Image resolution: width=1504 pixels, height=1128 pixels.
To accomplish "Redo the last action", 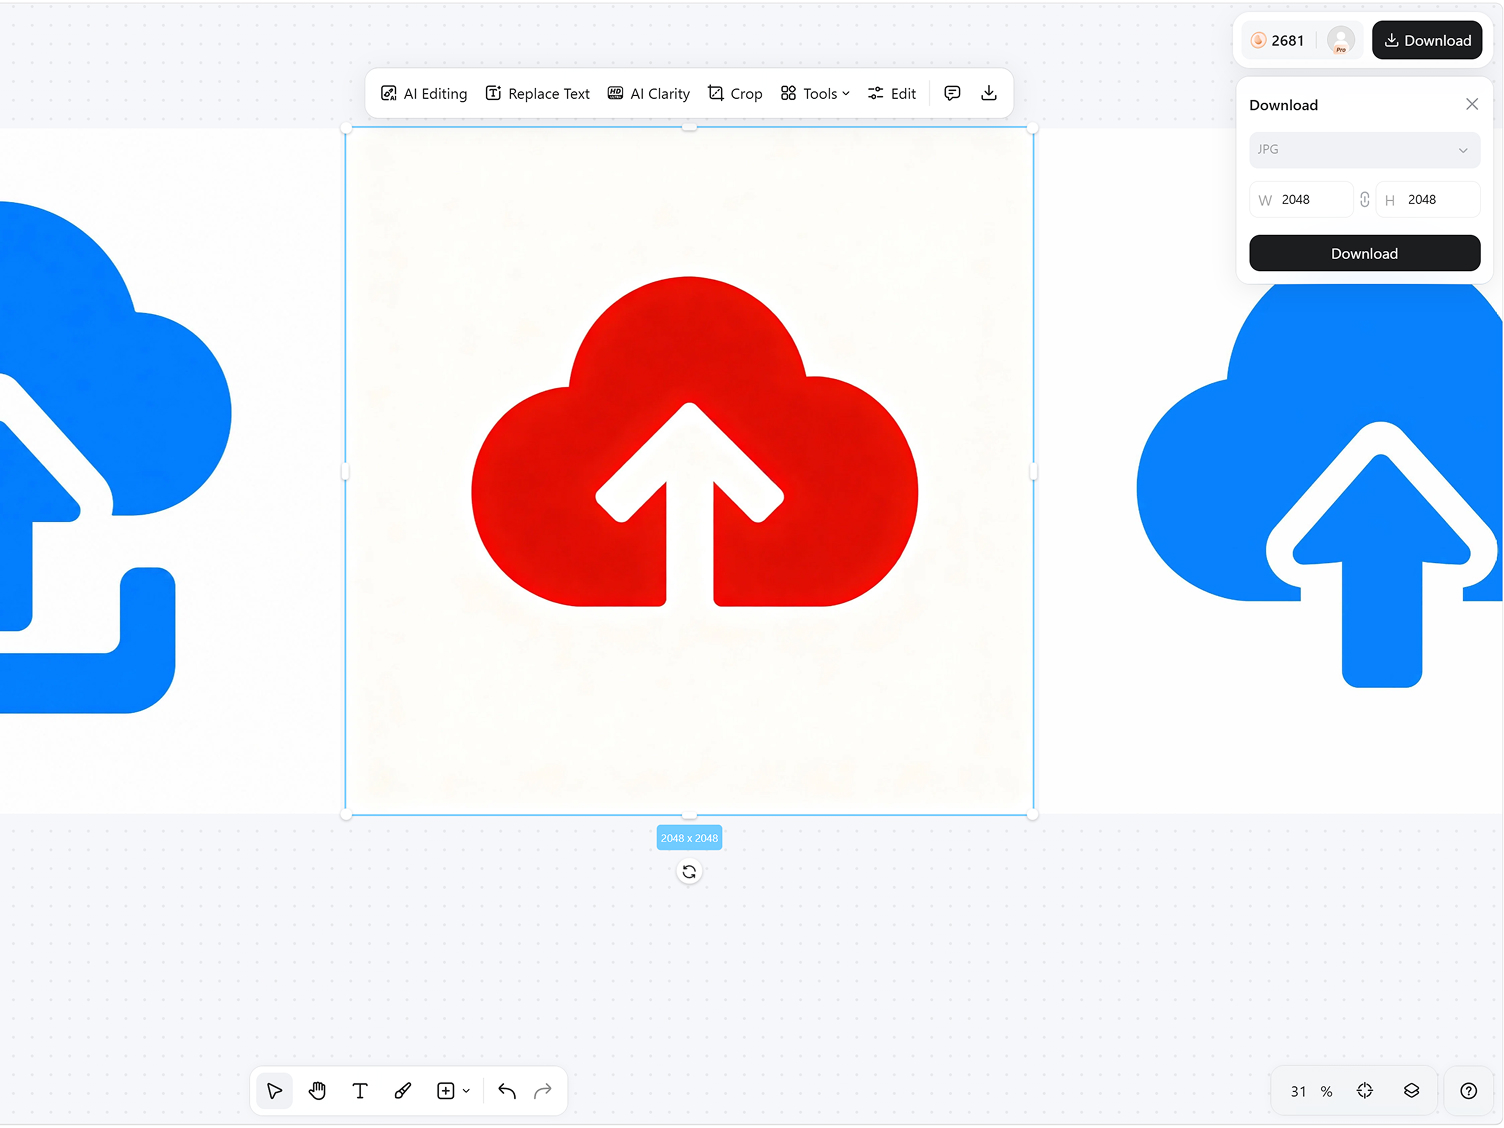I will coord(543,1091).
